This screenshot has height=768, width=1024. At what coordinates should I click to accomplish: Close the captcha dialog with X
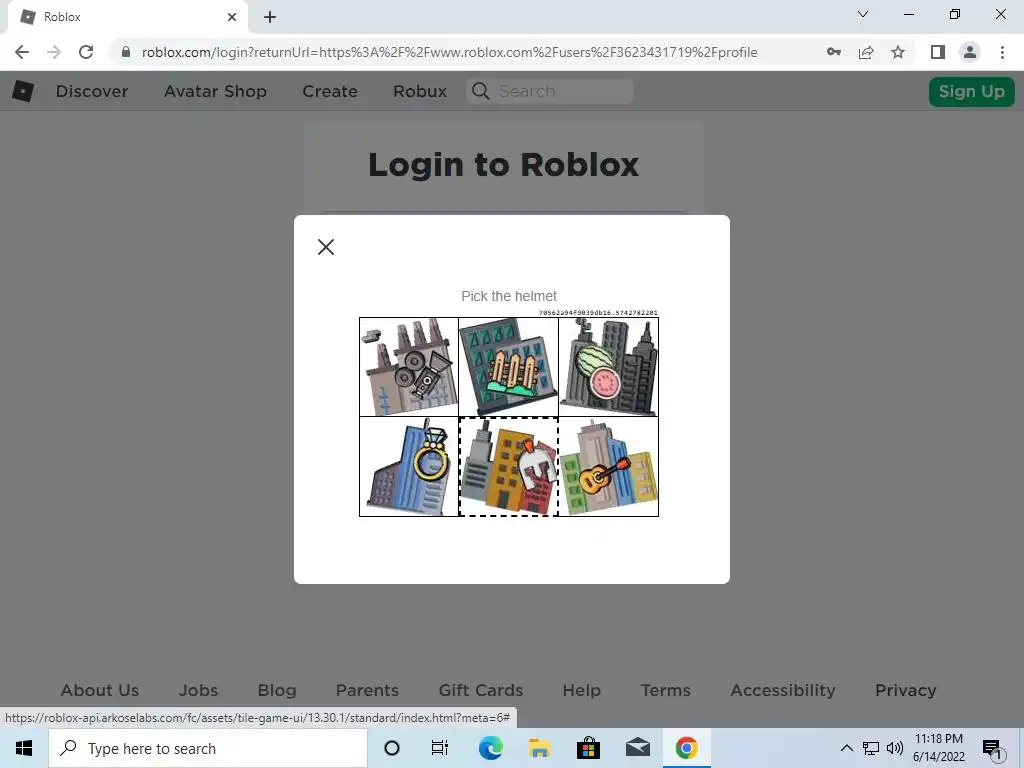(x=326, y=247)
